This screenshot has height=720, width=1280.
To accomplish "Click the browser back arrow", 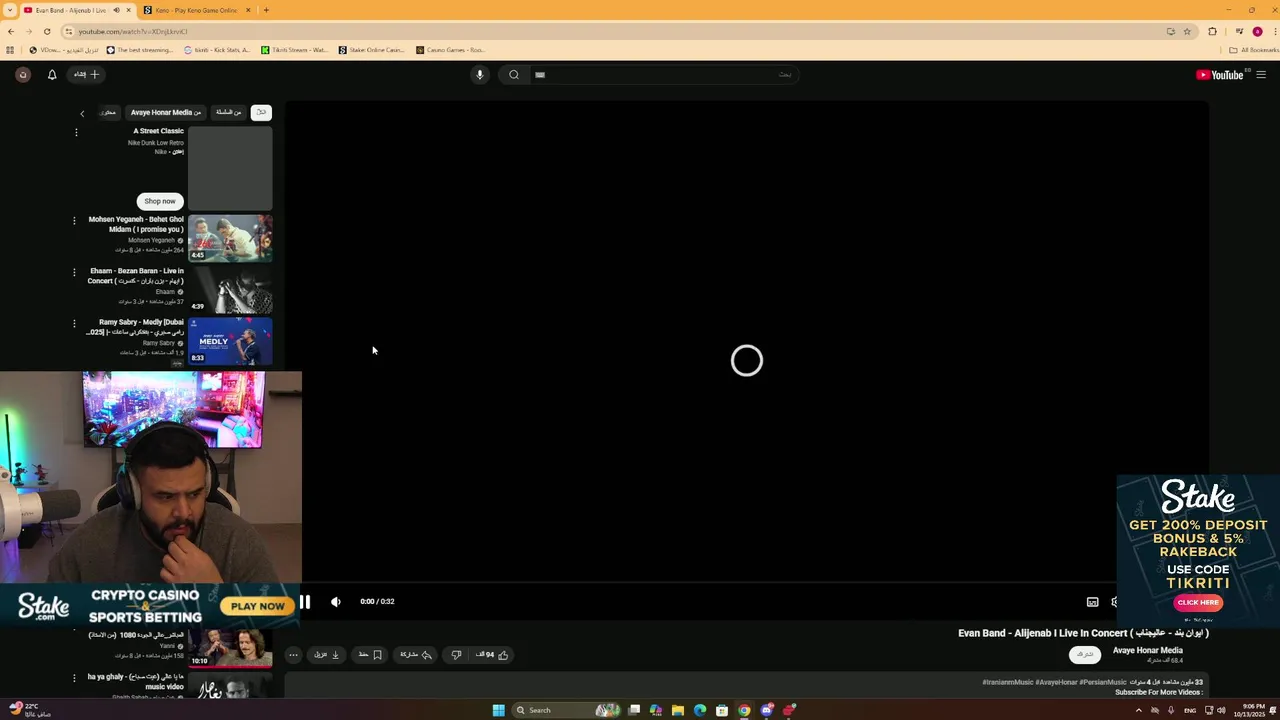I will click(x=11, y=31).
